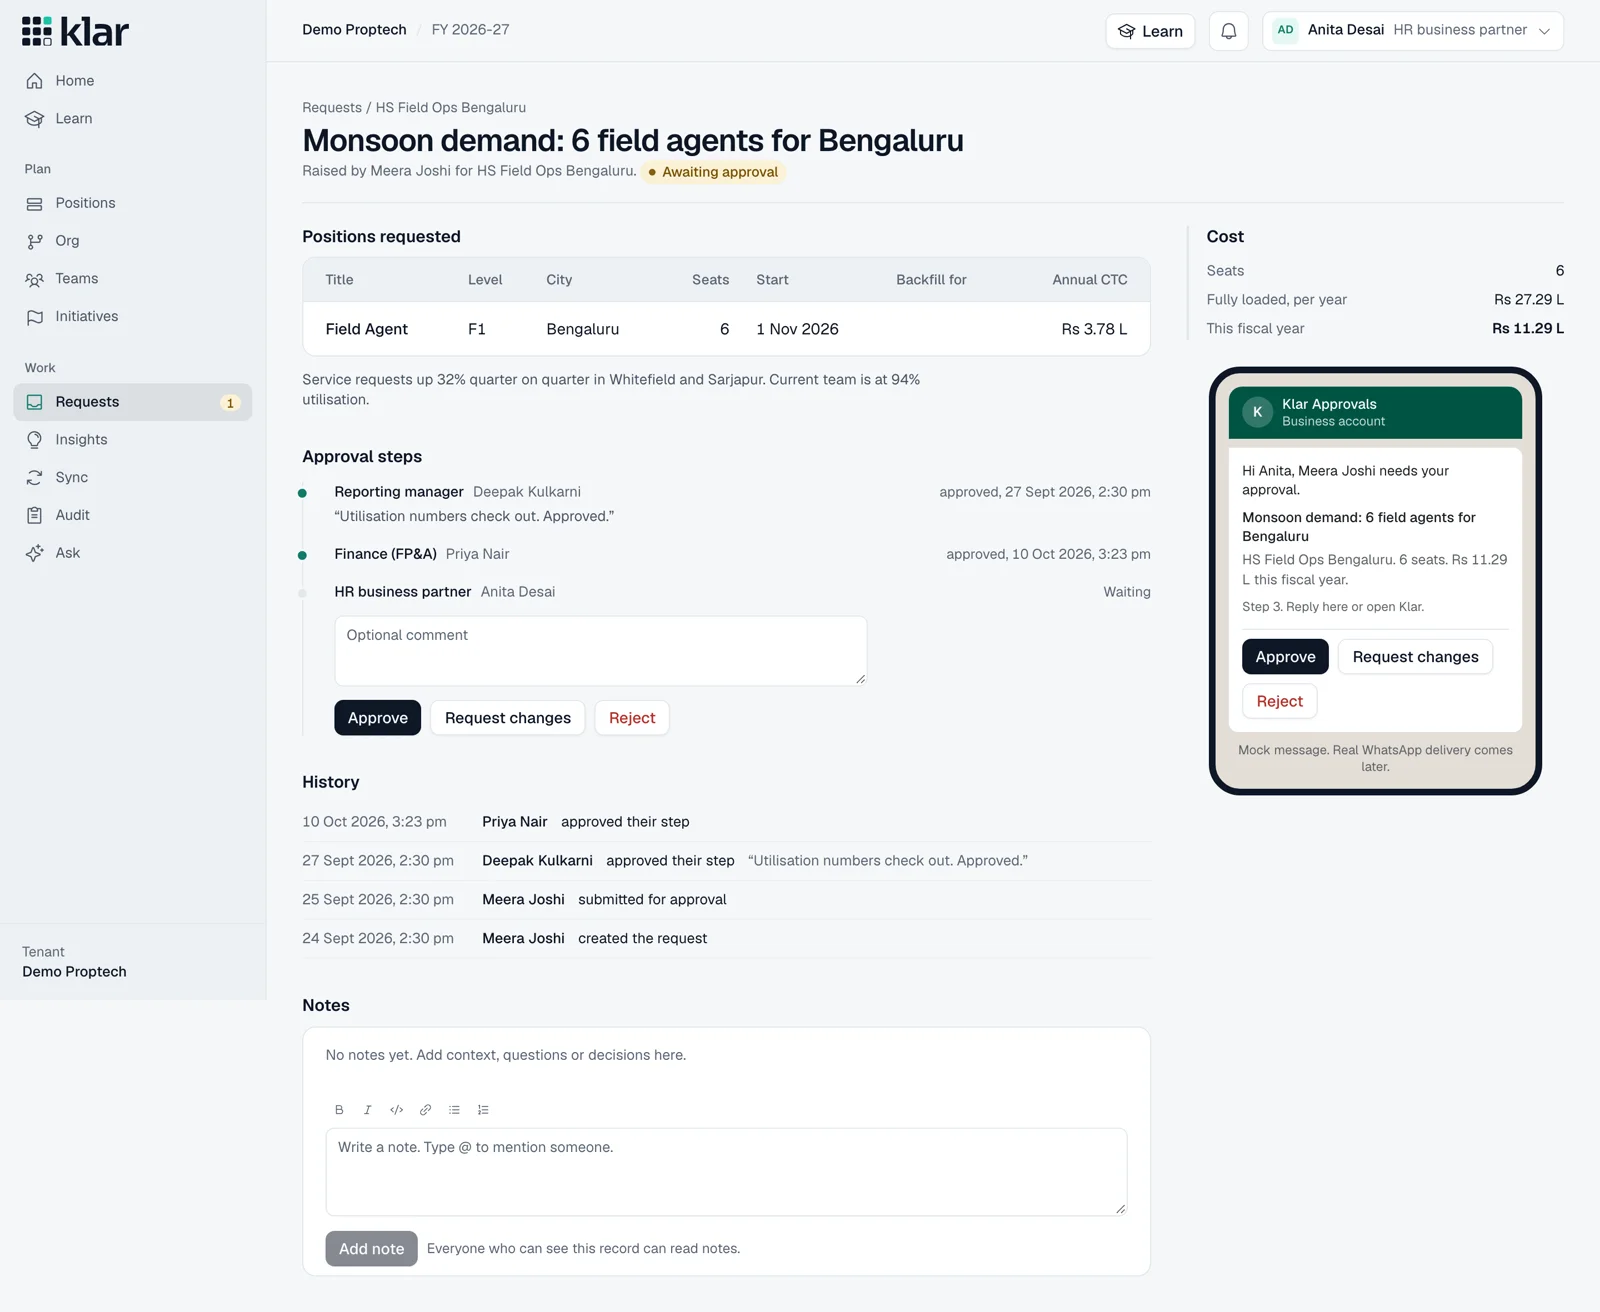Open Initiatives from the sidebar
Viewport: 1600px width, 1312px height.
click(132, 317)
